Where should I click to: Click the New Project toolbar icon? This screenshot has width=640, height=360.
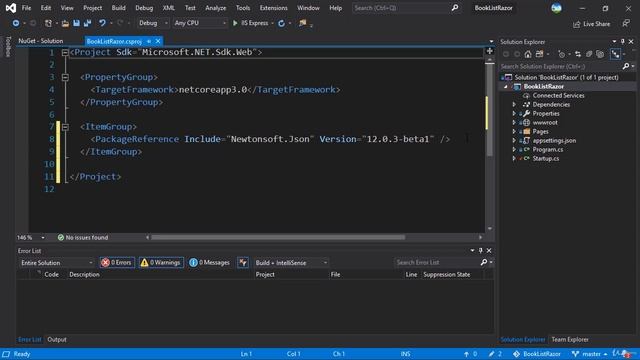click(x=48, y=23)
